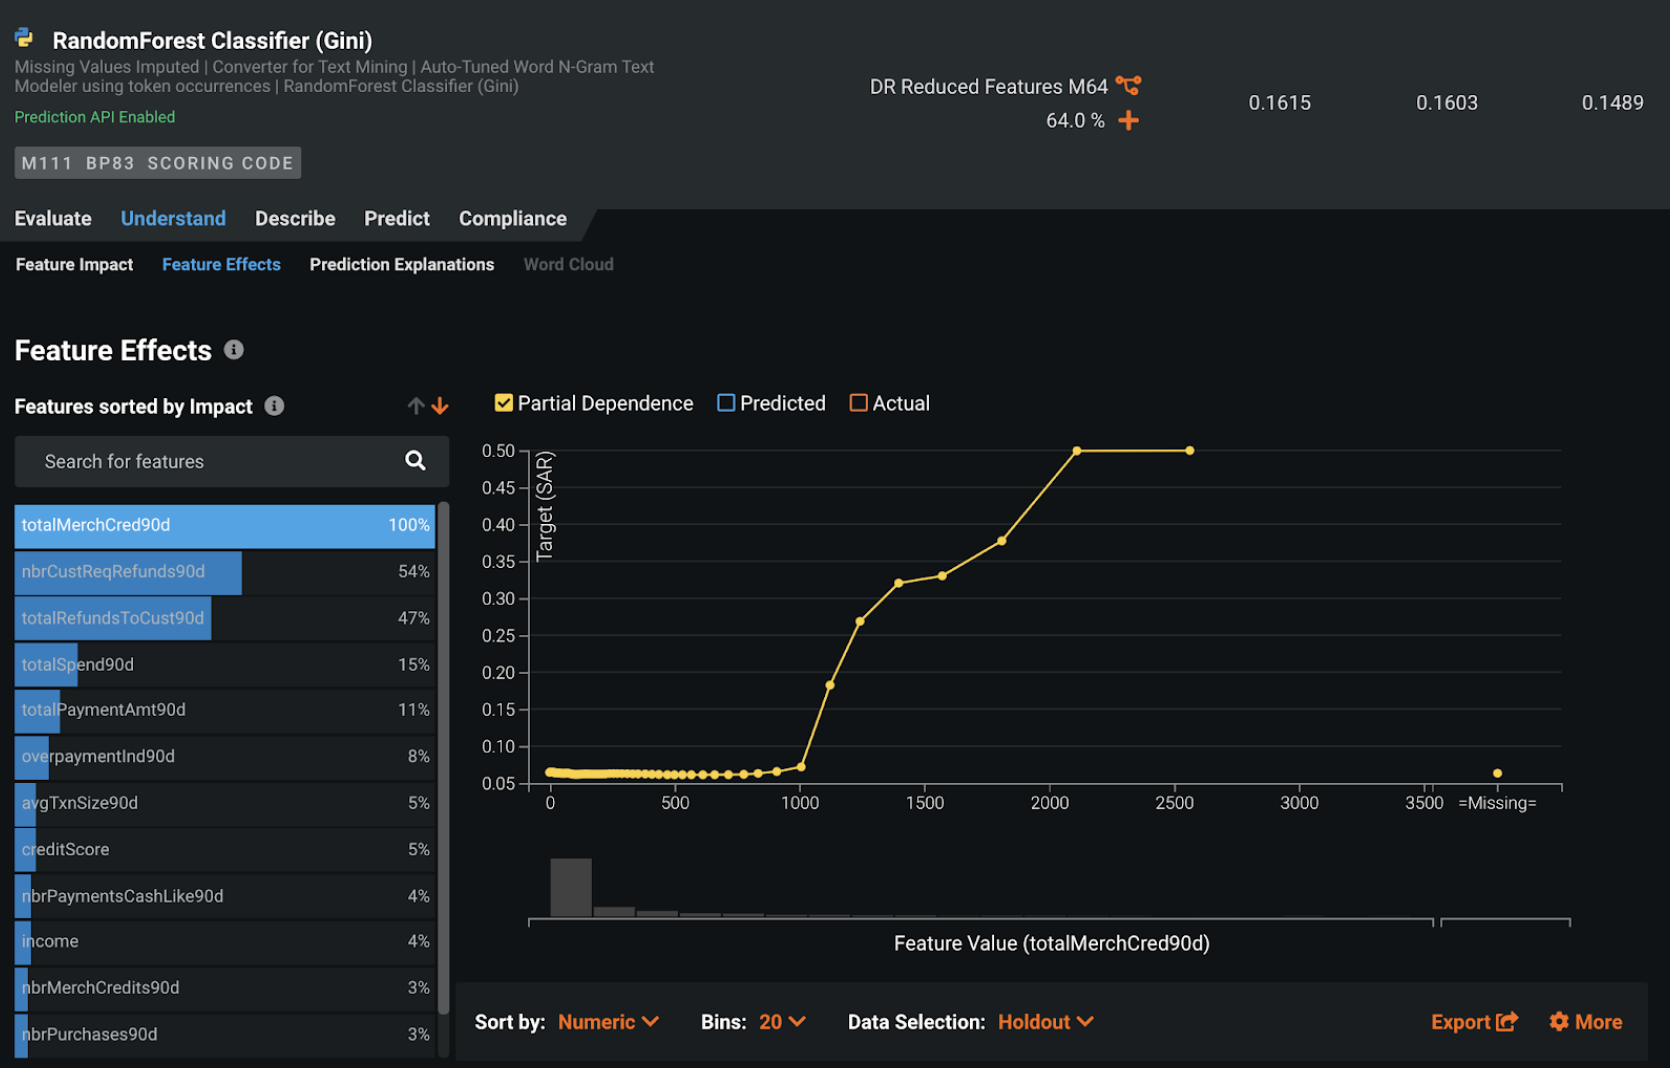Screen dimensions: 1670x1068
Task: Open the Feature Effects info icon
Action: point(234,350)
